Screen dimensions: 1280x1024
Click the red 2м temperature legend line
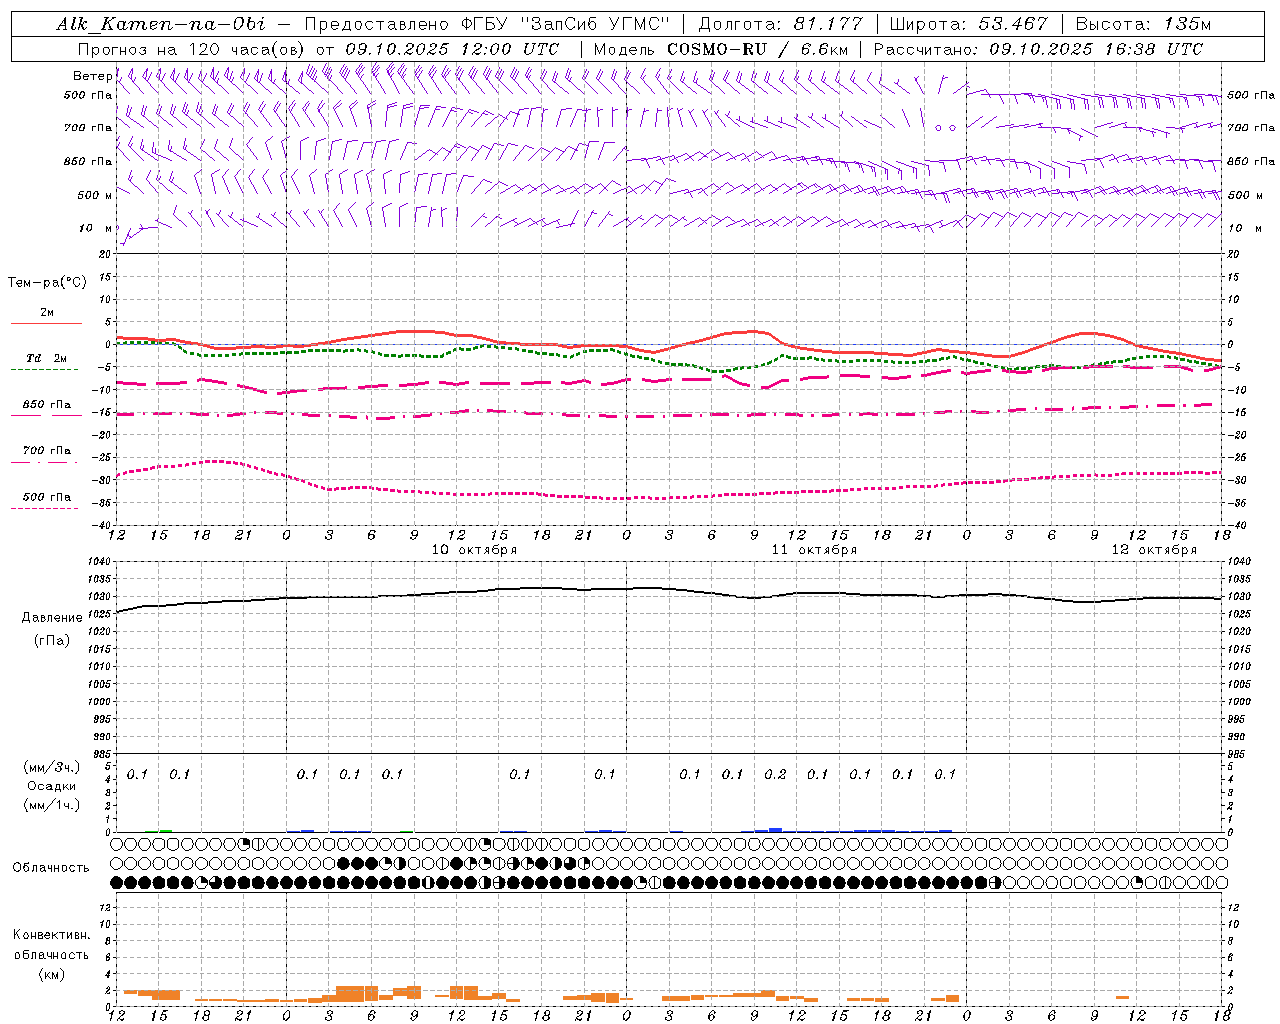pyautogui.click(x=46, y=323)
